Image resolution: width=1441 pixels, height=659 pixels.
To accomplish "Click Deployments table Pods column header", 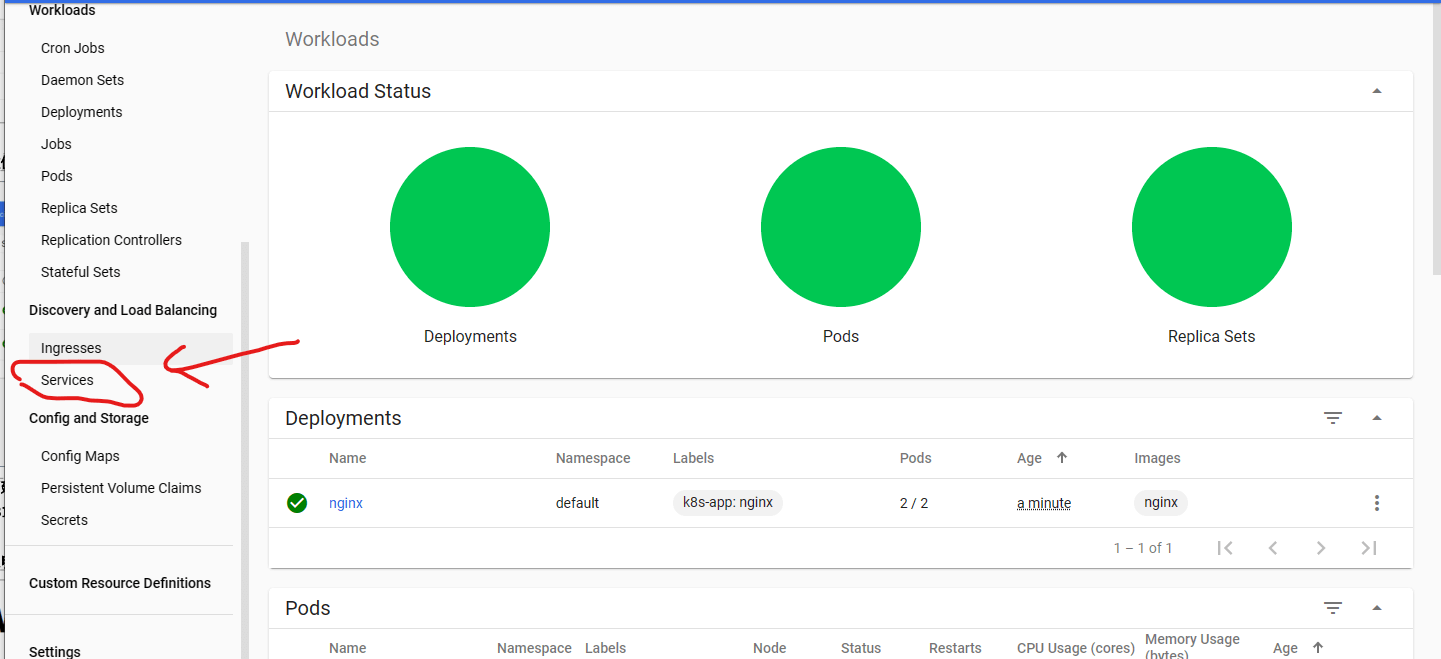I will click(916, 458).
